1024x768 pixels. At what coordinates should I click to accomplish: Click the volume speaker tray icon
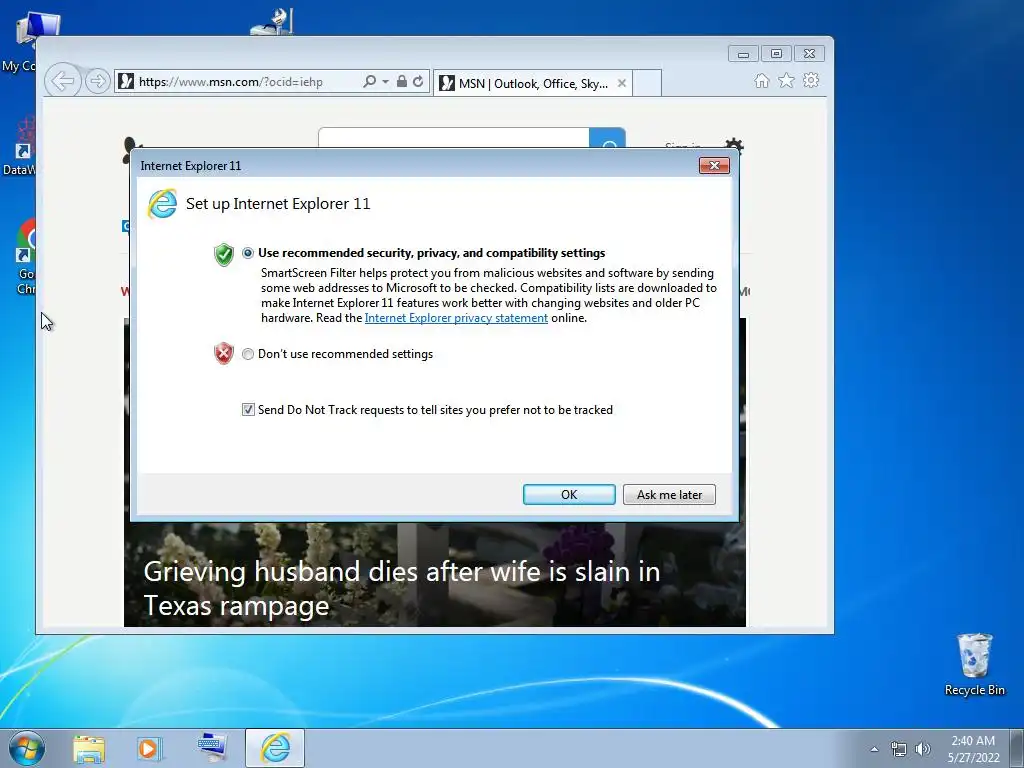tap(923, 749)
